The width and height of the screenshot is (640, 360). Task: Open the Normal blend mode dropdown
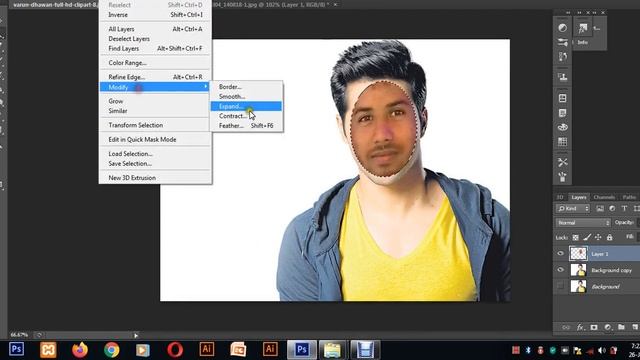[x=583, y=223]
